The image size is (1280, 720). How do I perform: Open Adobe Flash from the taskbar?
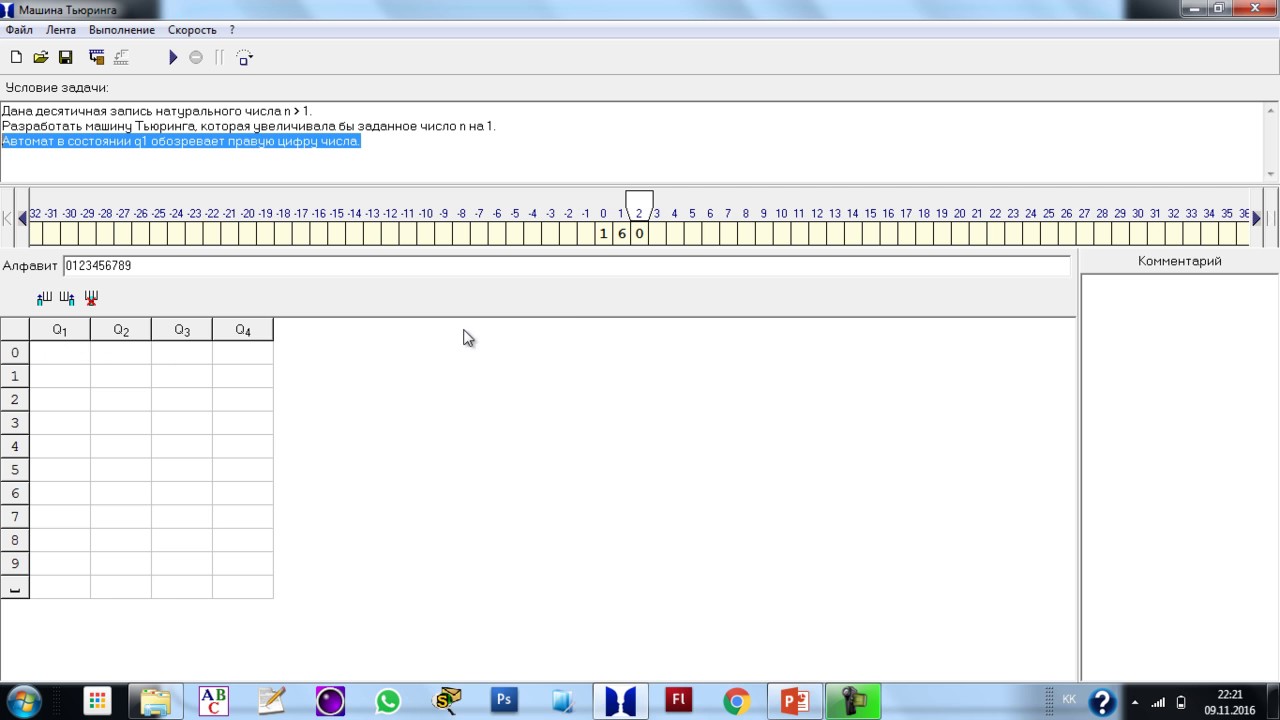coord(679,701)
